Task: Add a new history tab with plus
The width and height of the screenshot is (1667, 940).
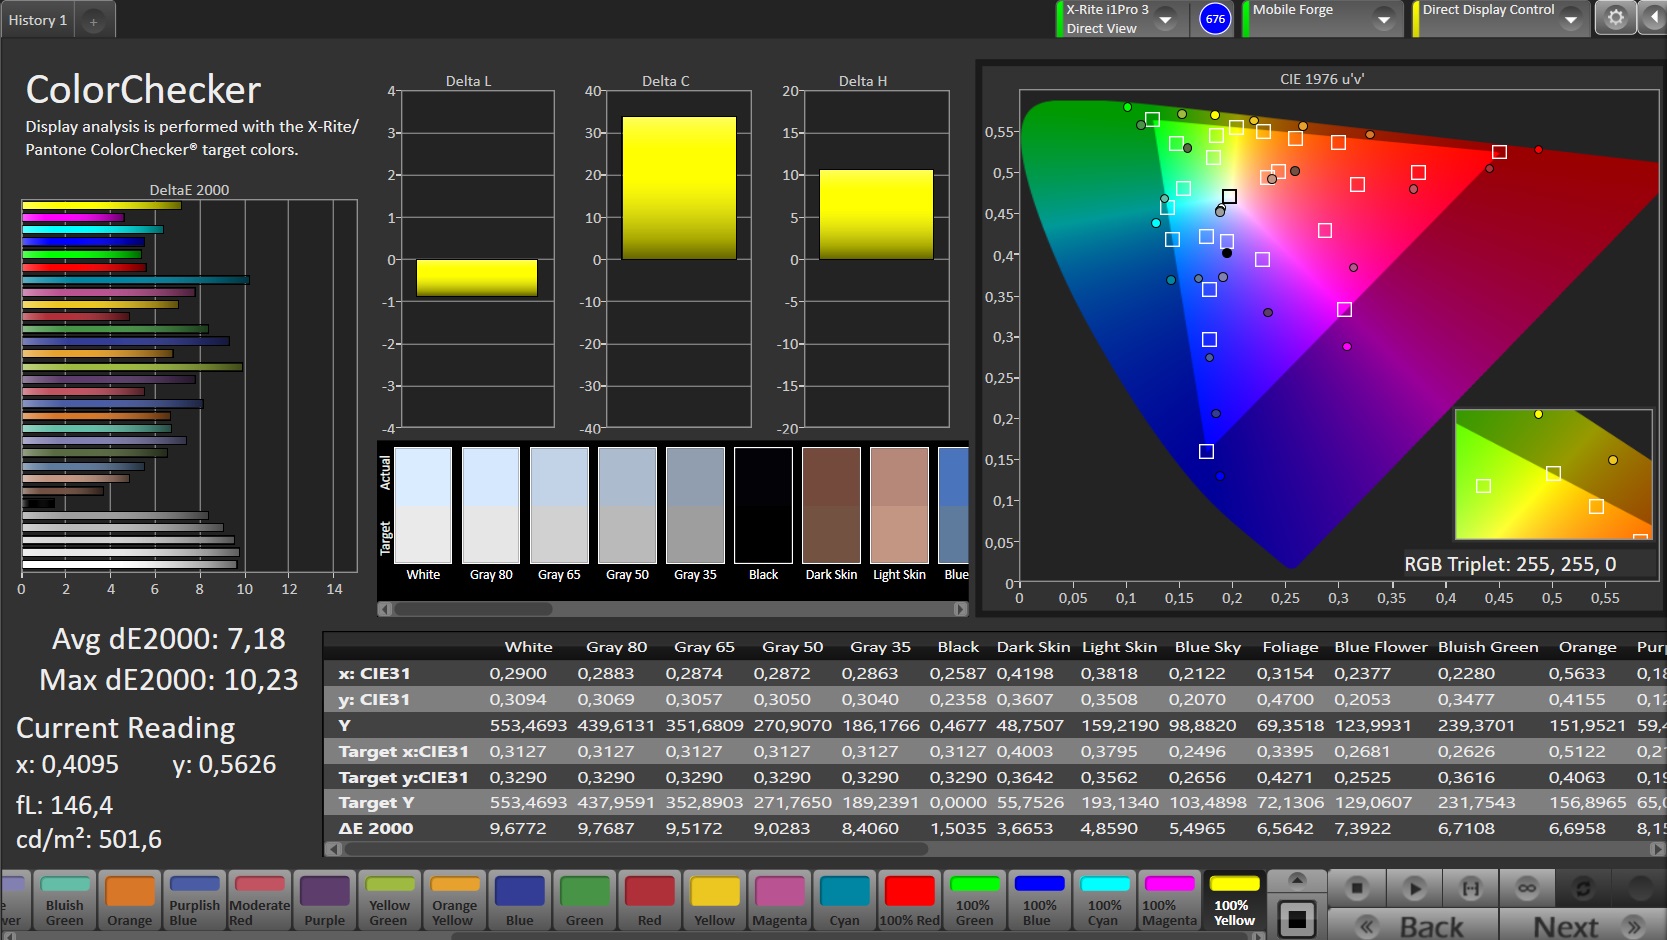Action: (93, 21)
